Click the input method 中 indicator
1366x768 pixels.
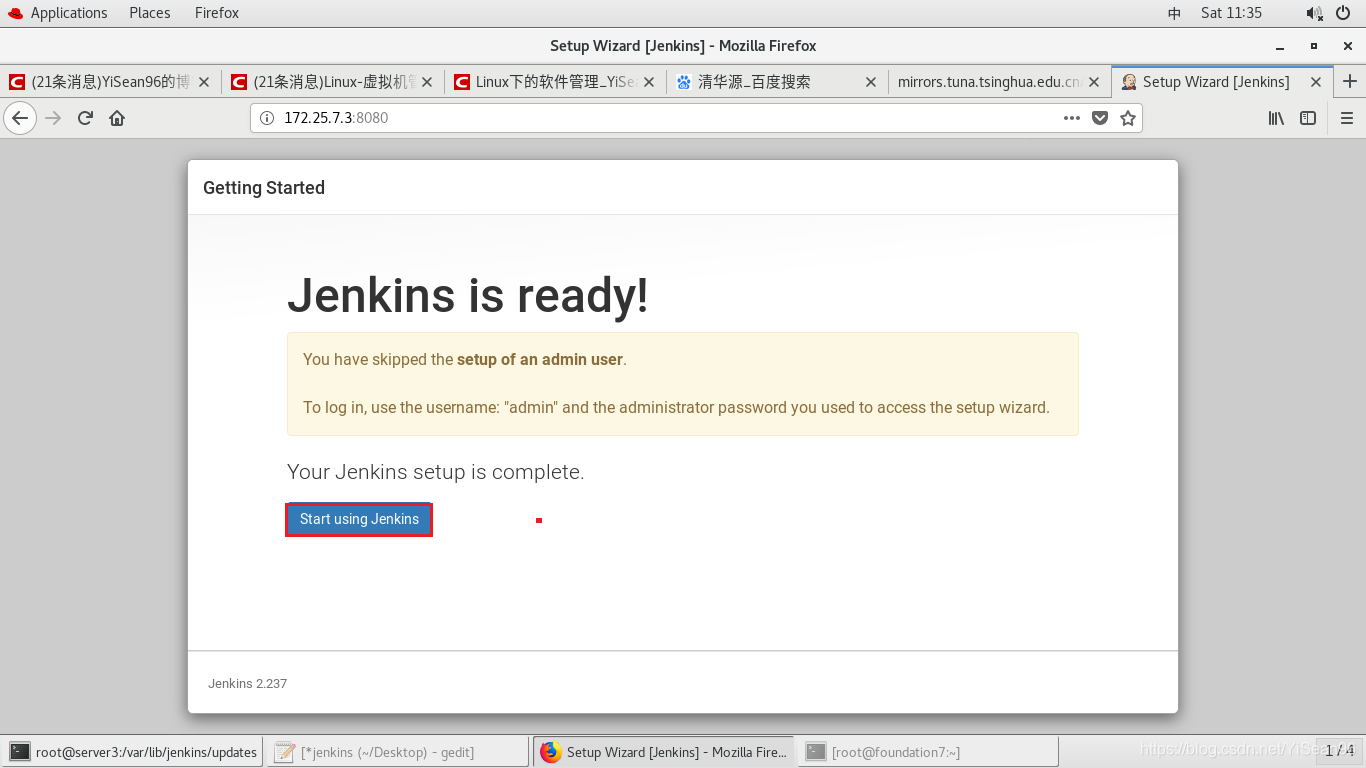1174,13
